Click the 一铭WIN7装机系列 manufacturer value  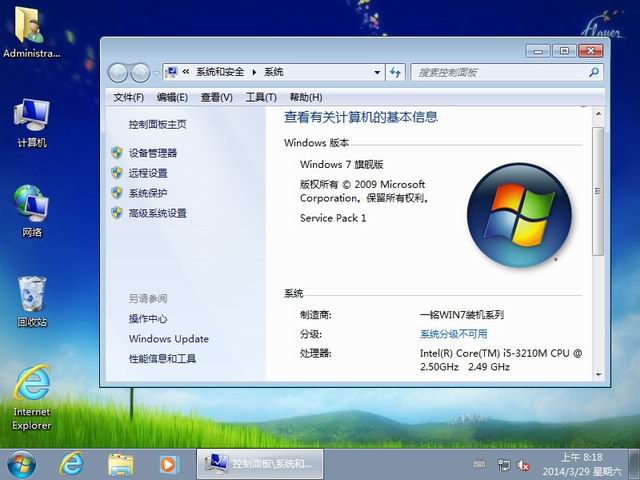coord(462,315)
